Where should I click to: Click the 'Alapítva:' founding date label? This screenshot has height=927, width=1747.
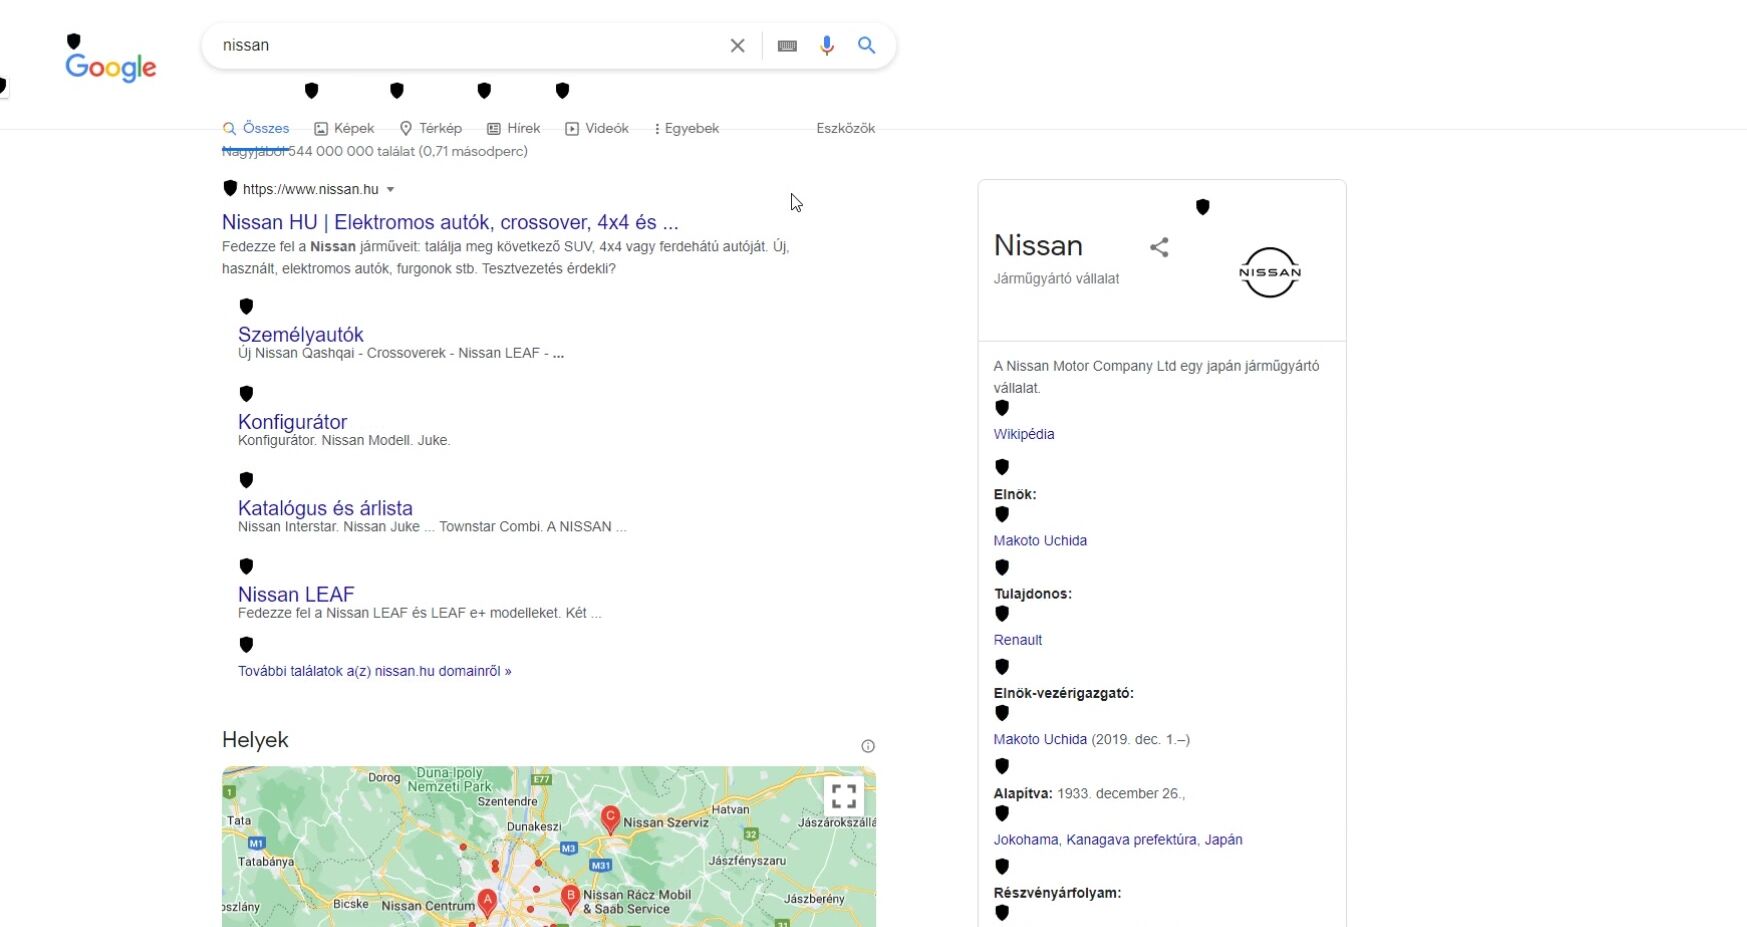click(x=1023, y=793)
